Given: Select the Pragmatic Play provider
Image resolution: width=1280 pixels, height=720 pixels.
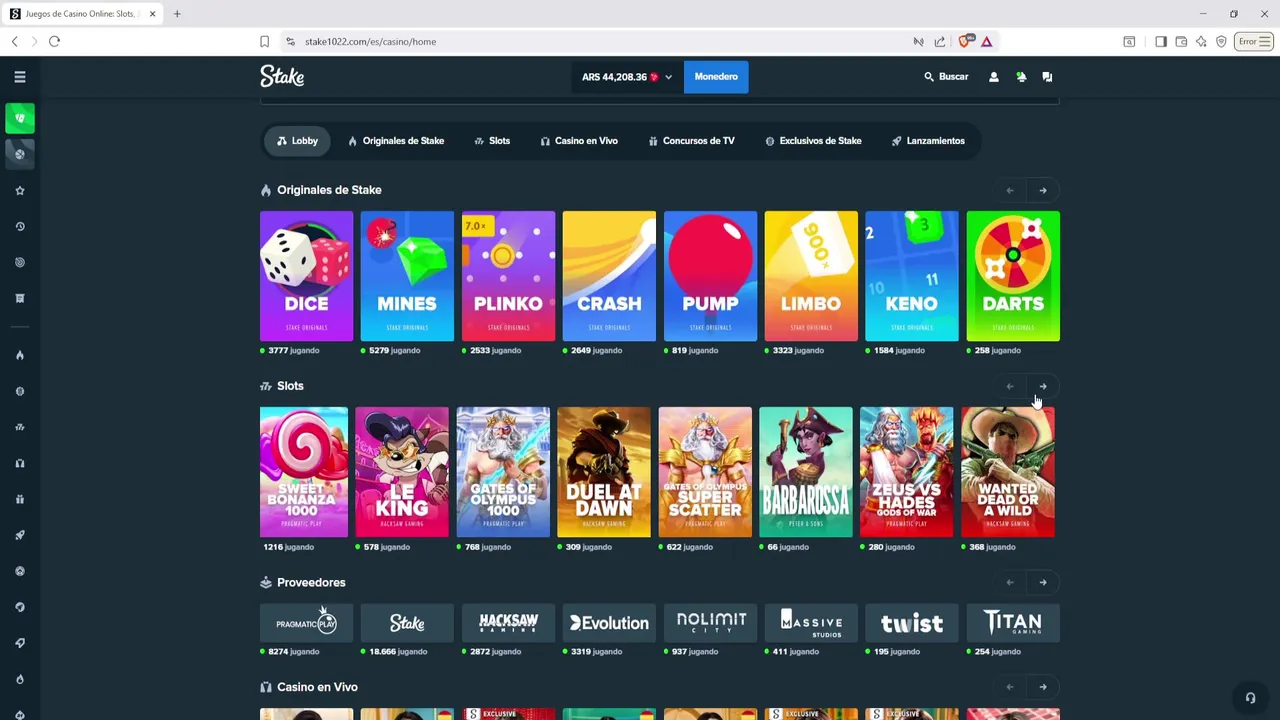Looking at the screenshot, I should click(x=306, y=623).
